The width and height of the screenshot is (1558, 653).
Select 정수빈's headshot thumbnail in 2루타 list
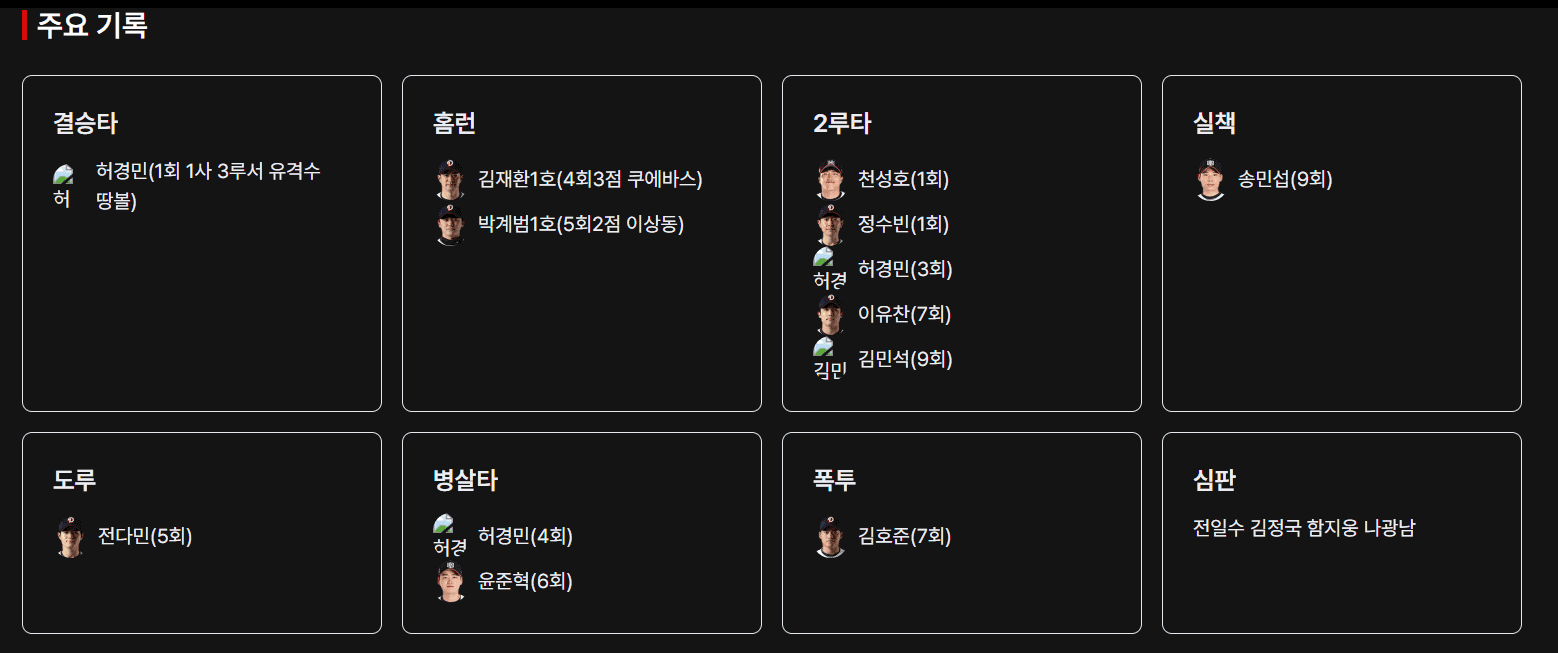pyautogui.click(x=830, y=225)
